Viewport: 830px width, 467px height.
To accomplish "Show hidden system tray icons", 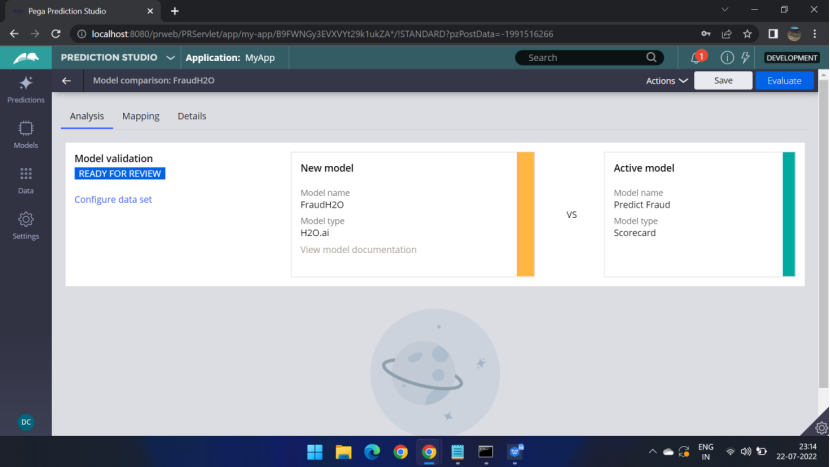I will (652, 452).
